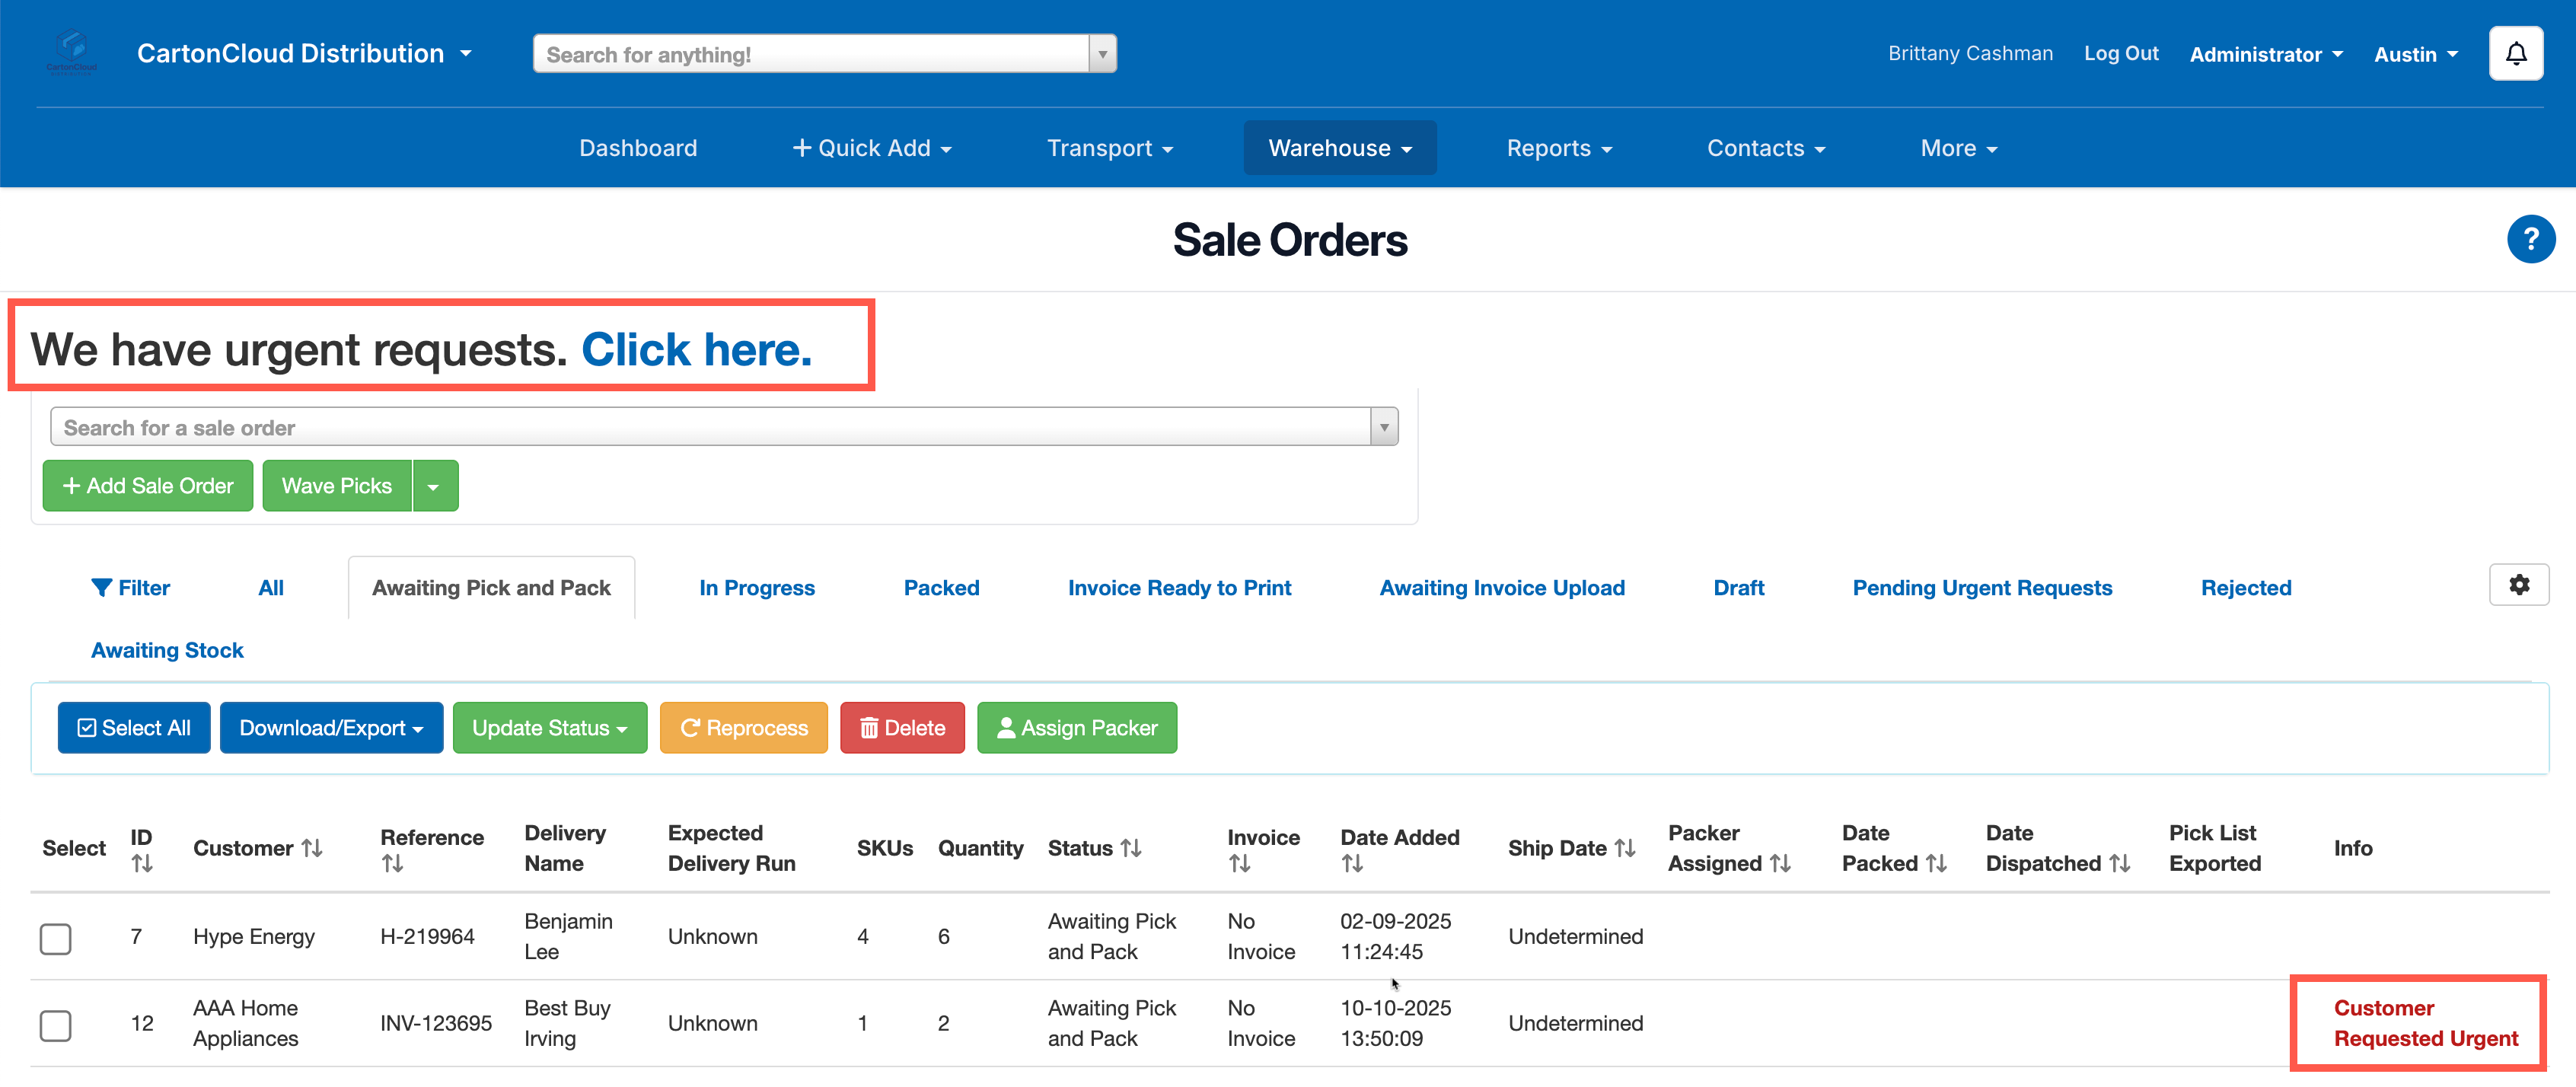Open the Filter funnel option
Screen dimensions: 2576x1087
tap(131, 588)
